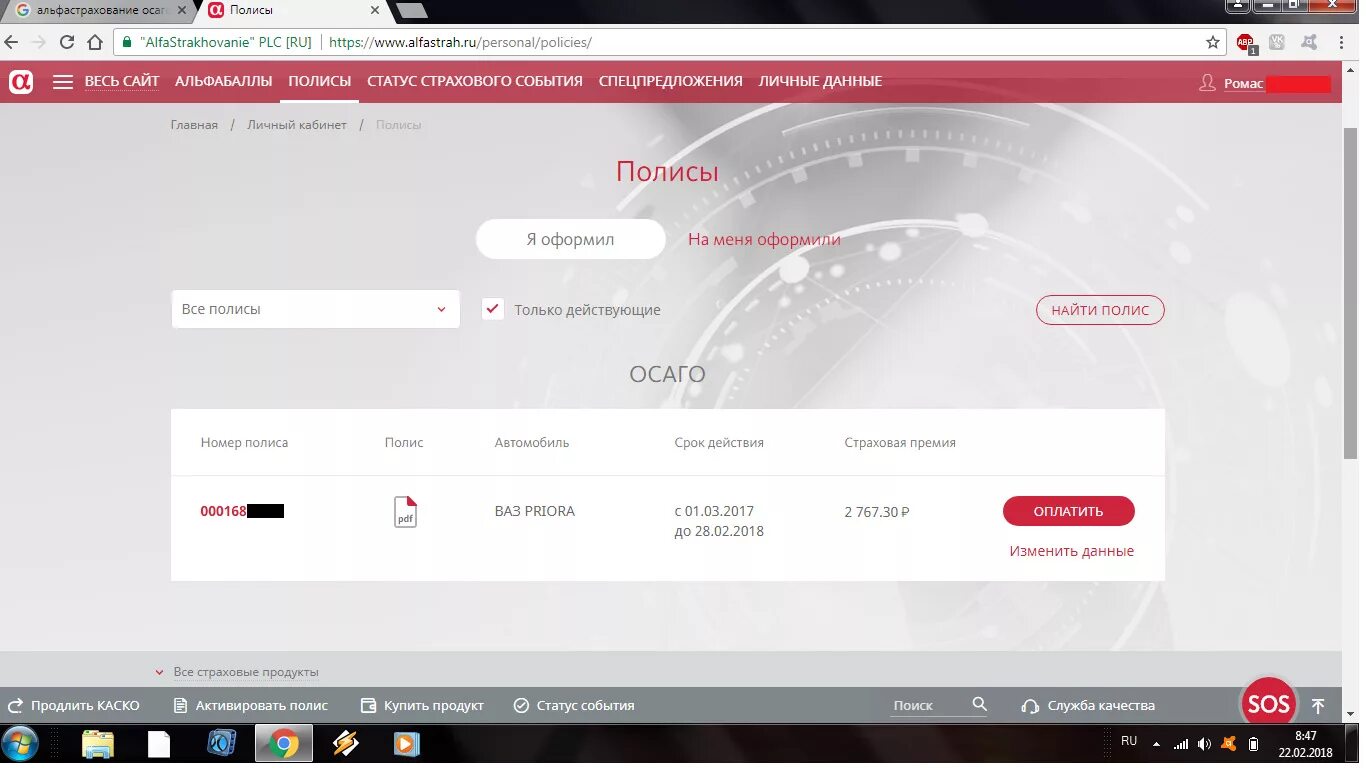Click the AlfaStrakhovanie alpha logo
Image resolution: width=1366 pixels, height=768 pixels.
click(21, 82)
